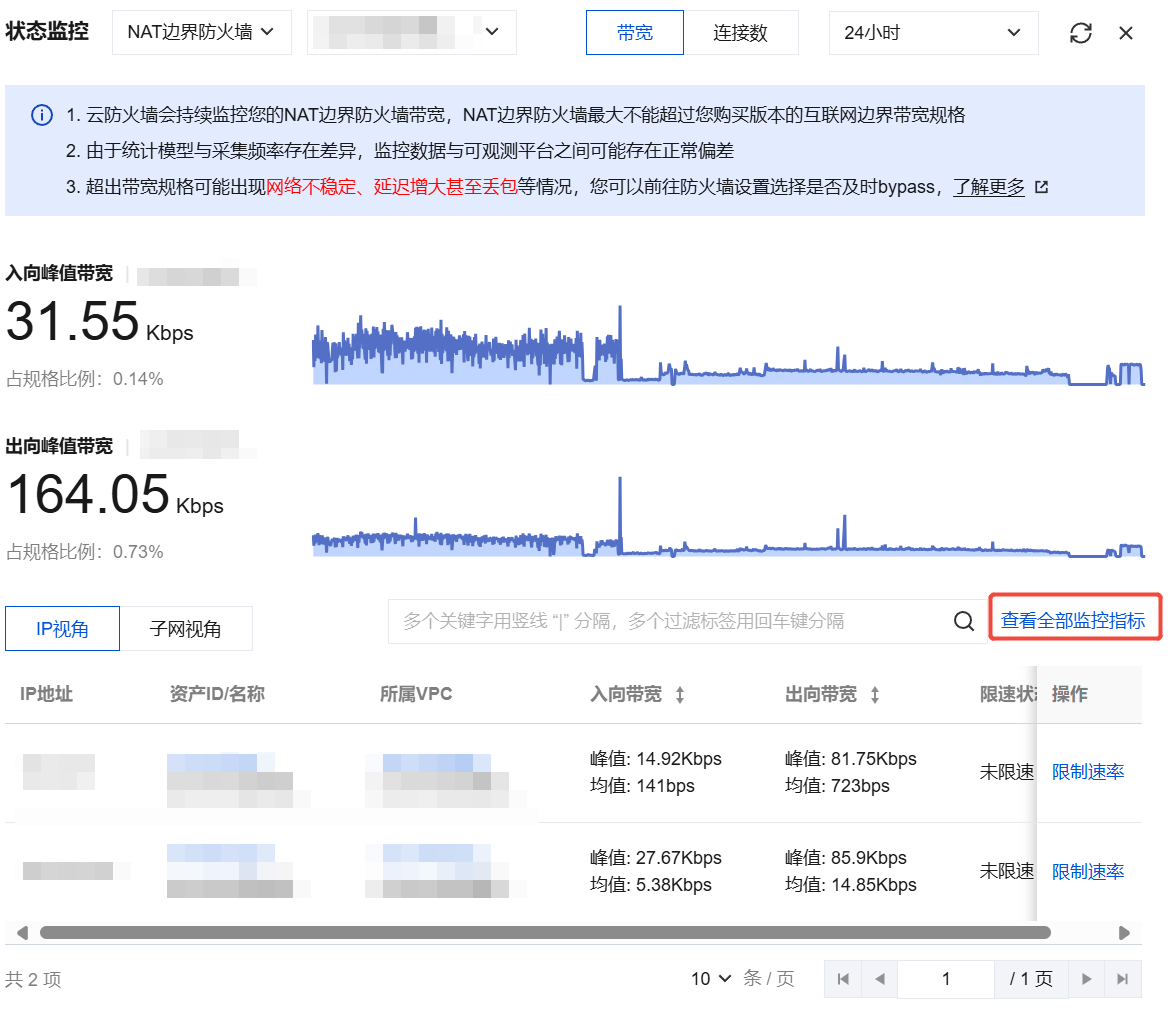Select the 子网视角 tab

[185, 628]
